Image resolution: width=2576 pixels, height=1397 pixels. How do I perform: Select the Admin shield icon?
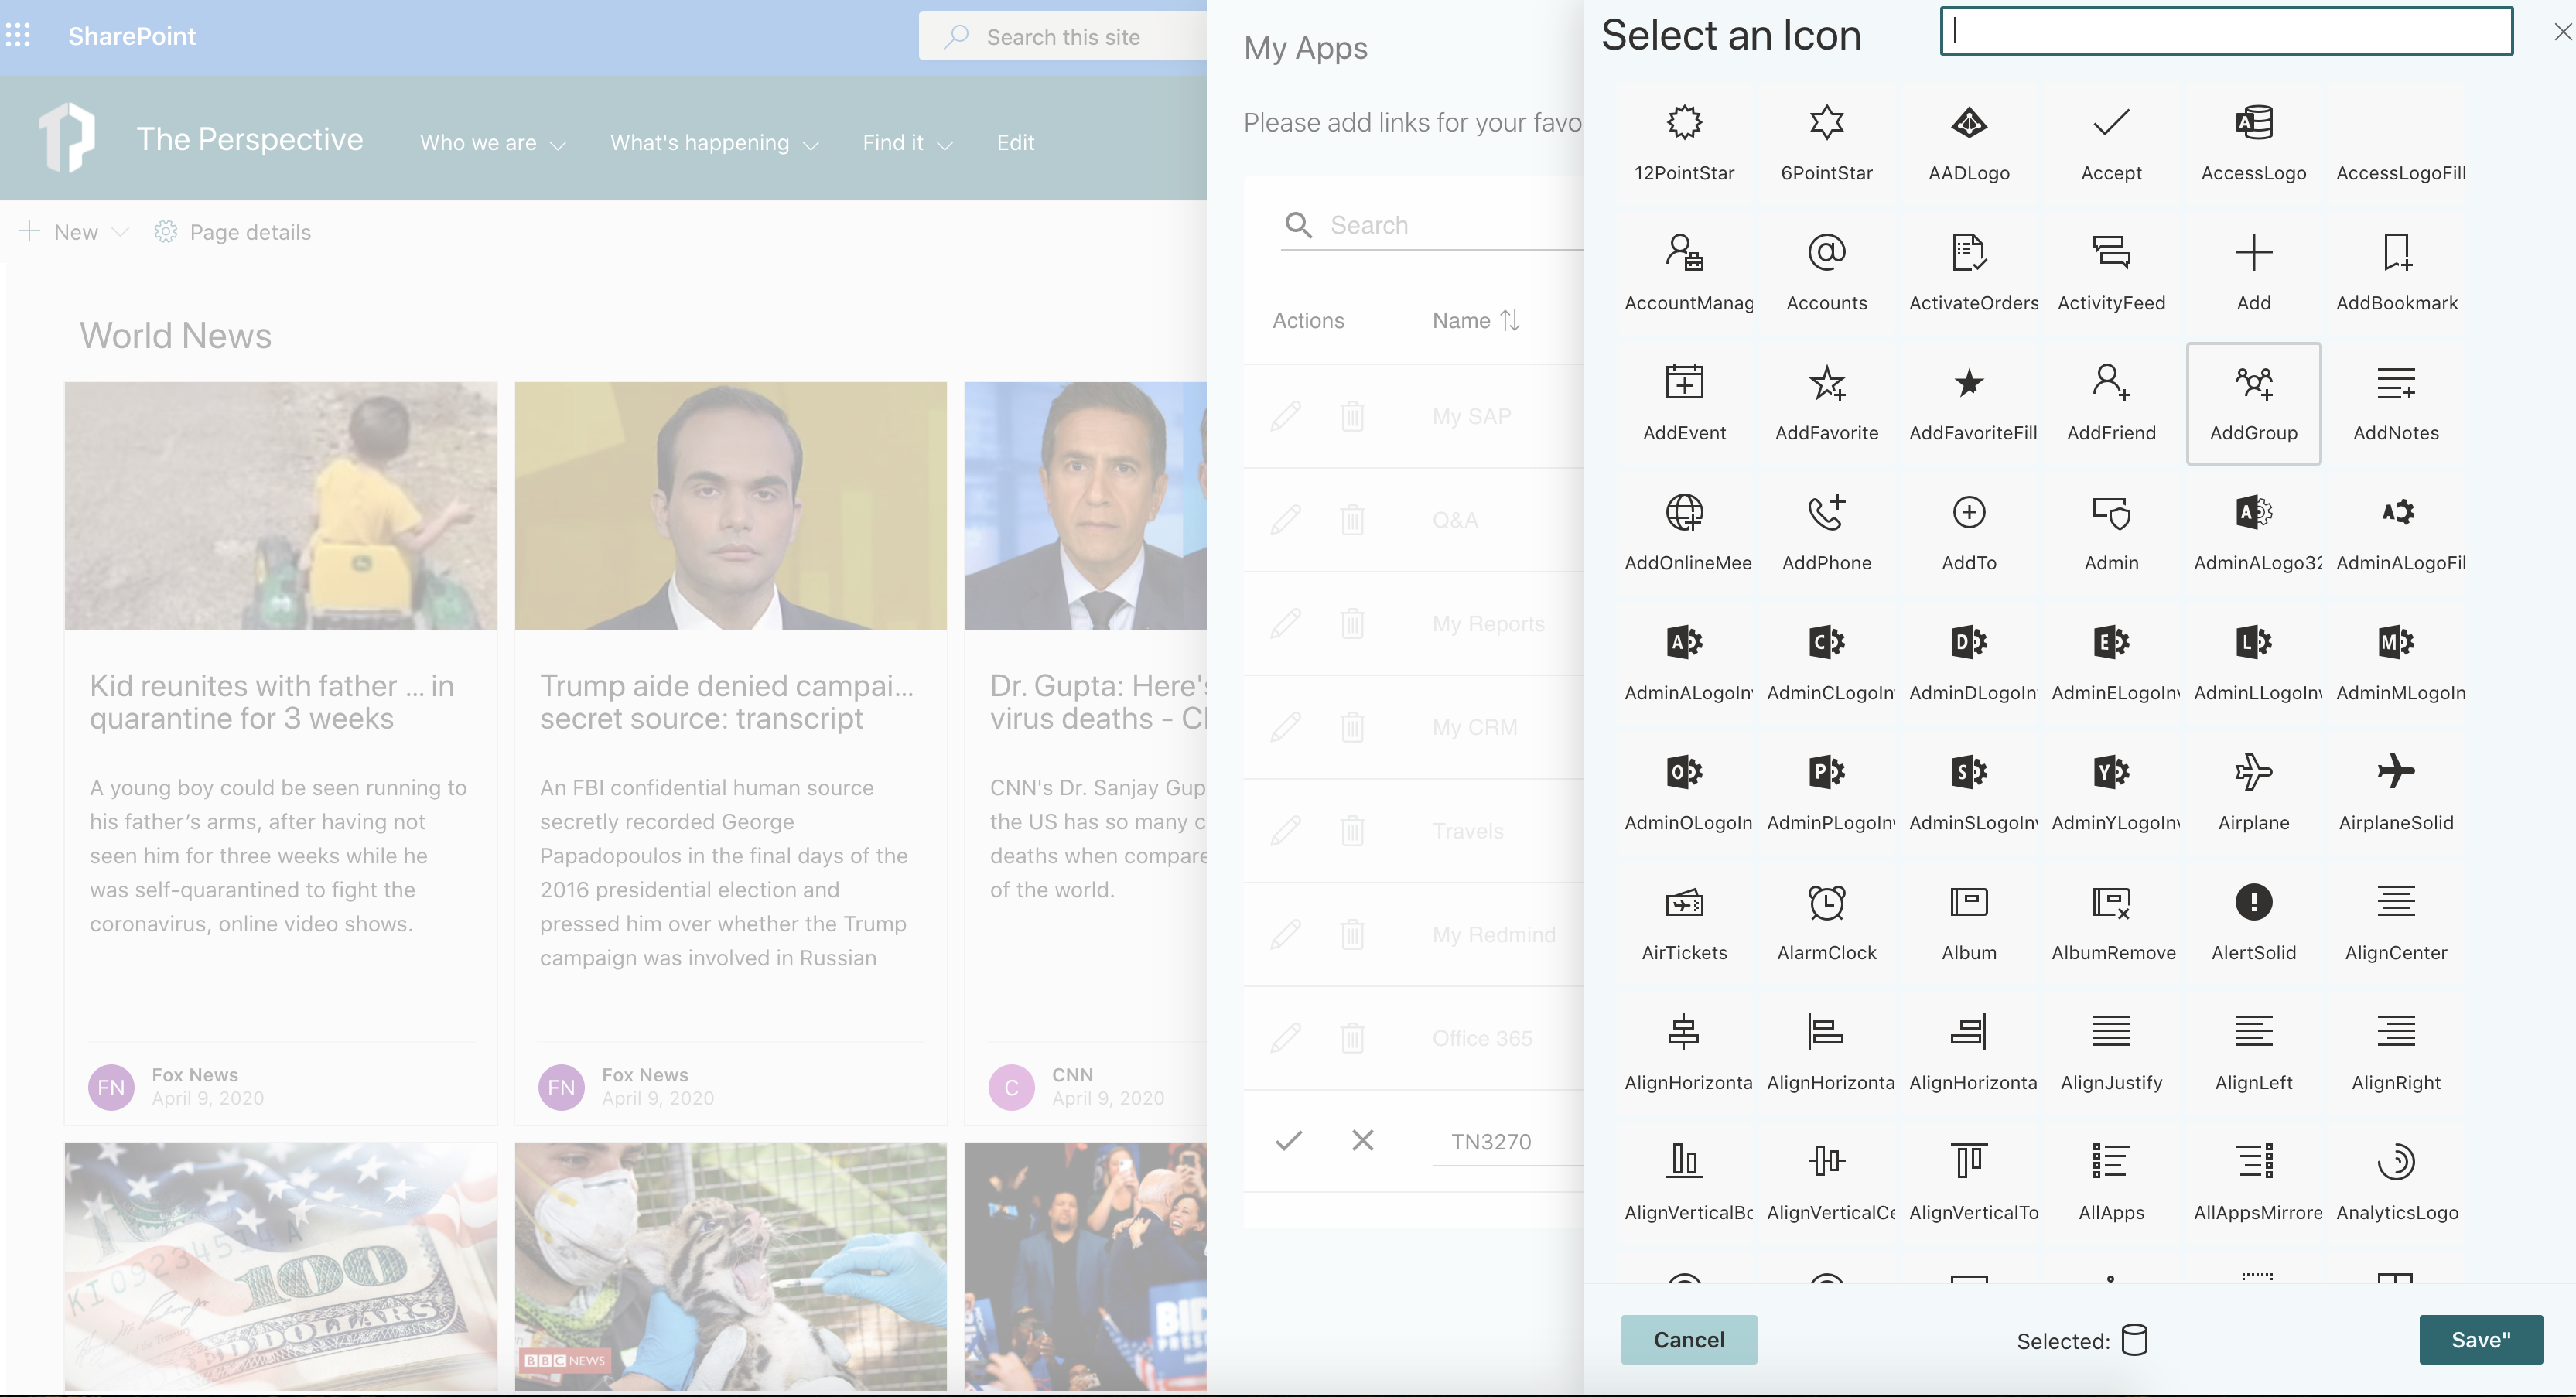coord(2111,533)
